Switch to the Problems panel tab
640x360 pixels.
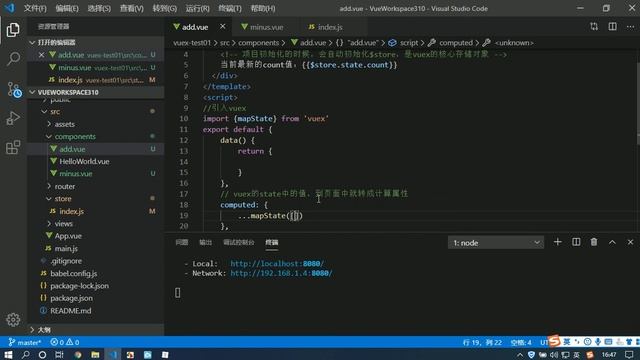click(x=182, y=242)
